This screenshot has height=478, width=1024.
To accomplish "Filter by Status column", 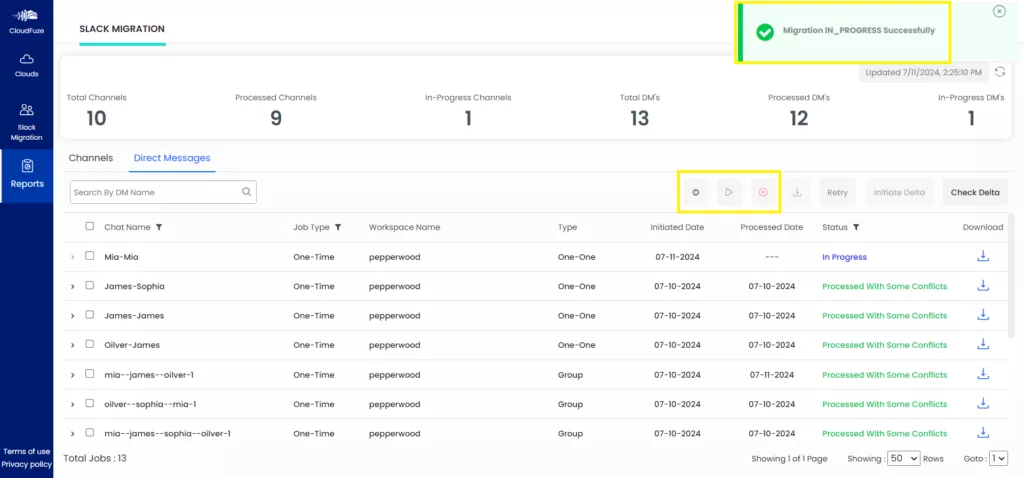I will [x=856, y=227].
